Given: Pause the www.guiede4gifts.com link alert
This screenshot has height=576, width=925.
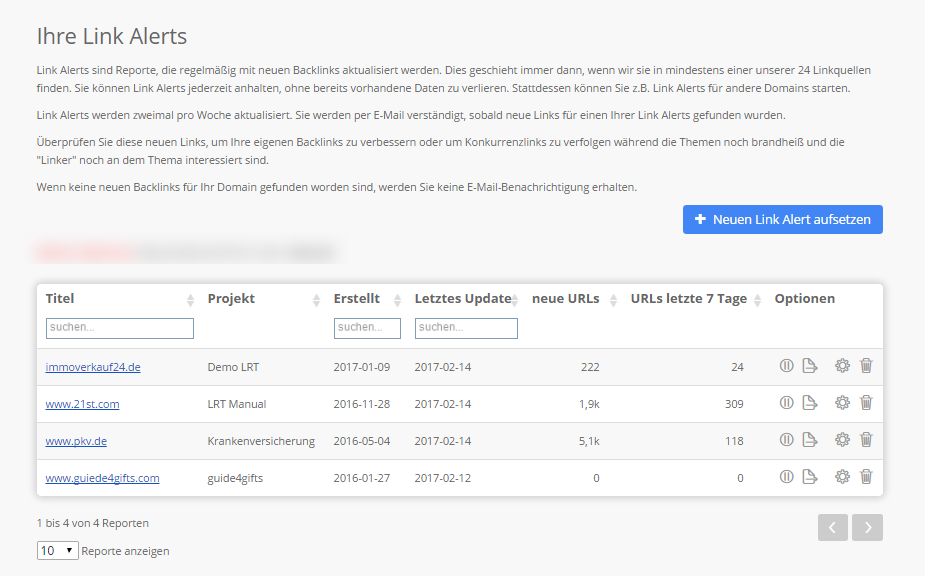Looking at the screenshot, I should point(786,477).
